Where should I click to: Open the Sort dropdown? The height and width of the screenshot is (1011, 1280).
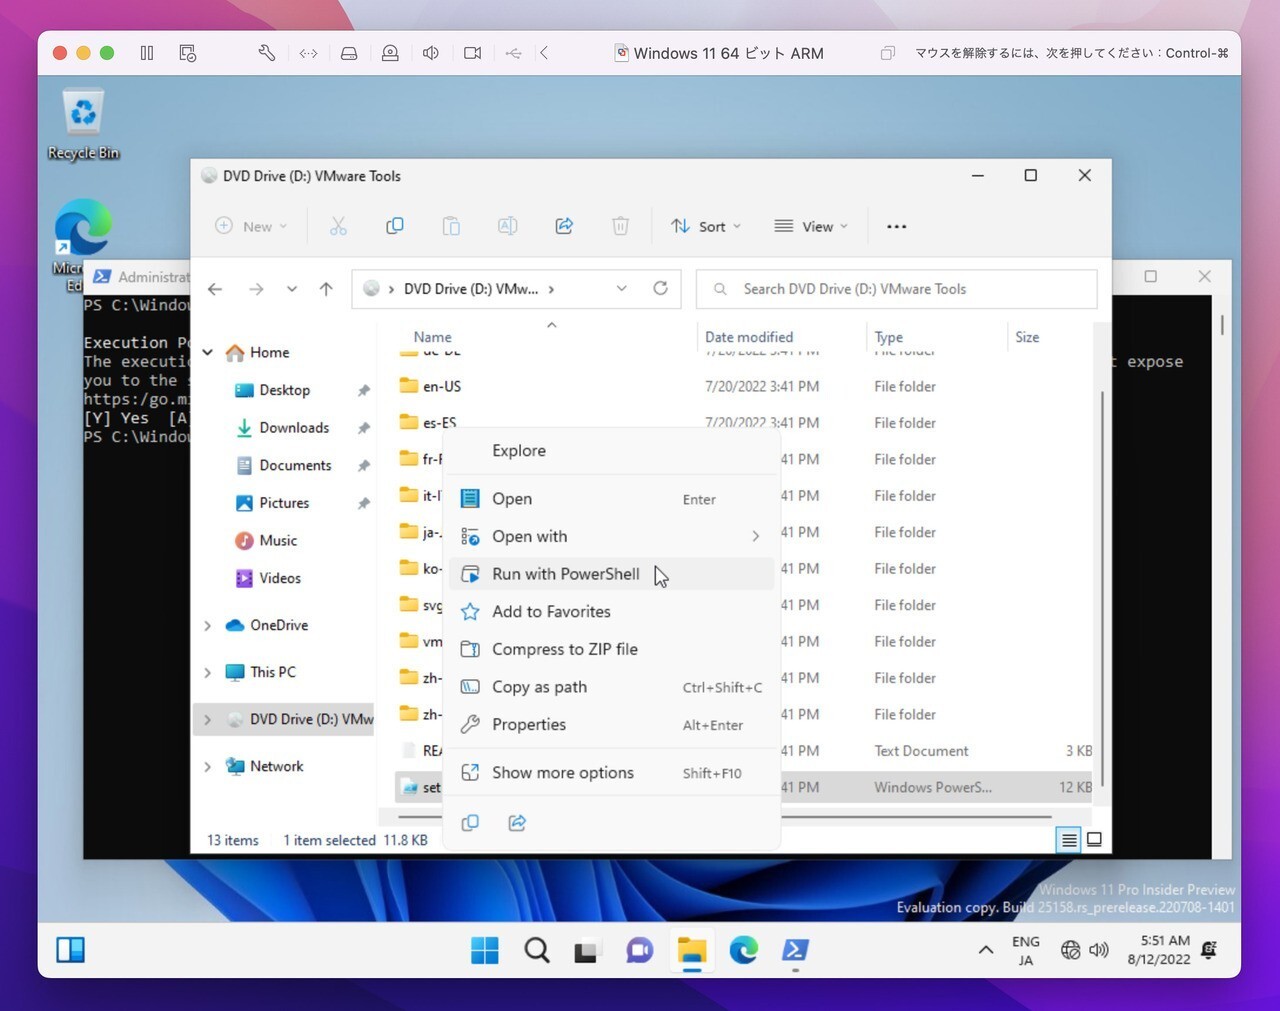coord(706,227)
